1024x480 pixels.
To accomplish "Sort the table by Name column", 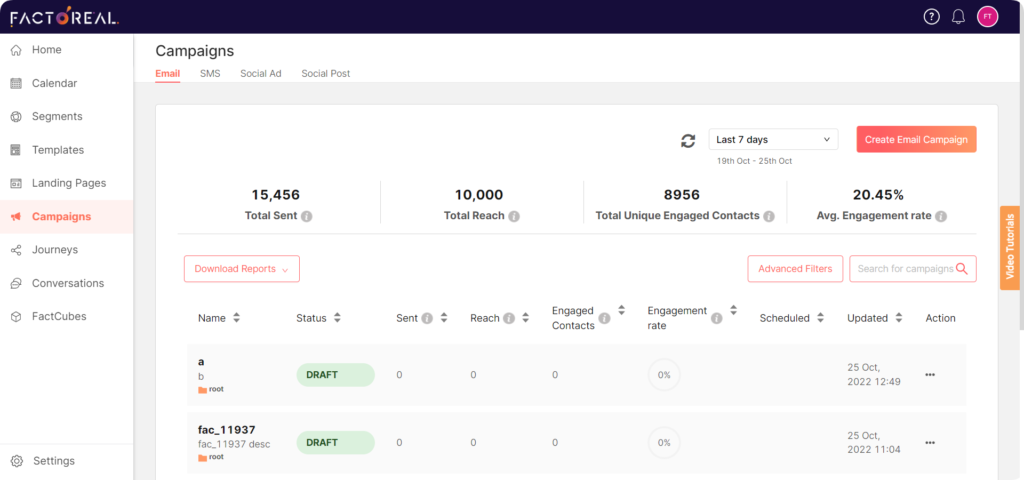I will [237, 318].
